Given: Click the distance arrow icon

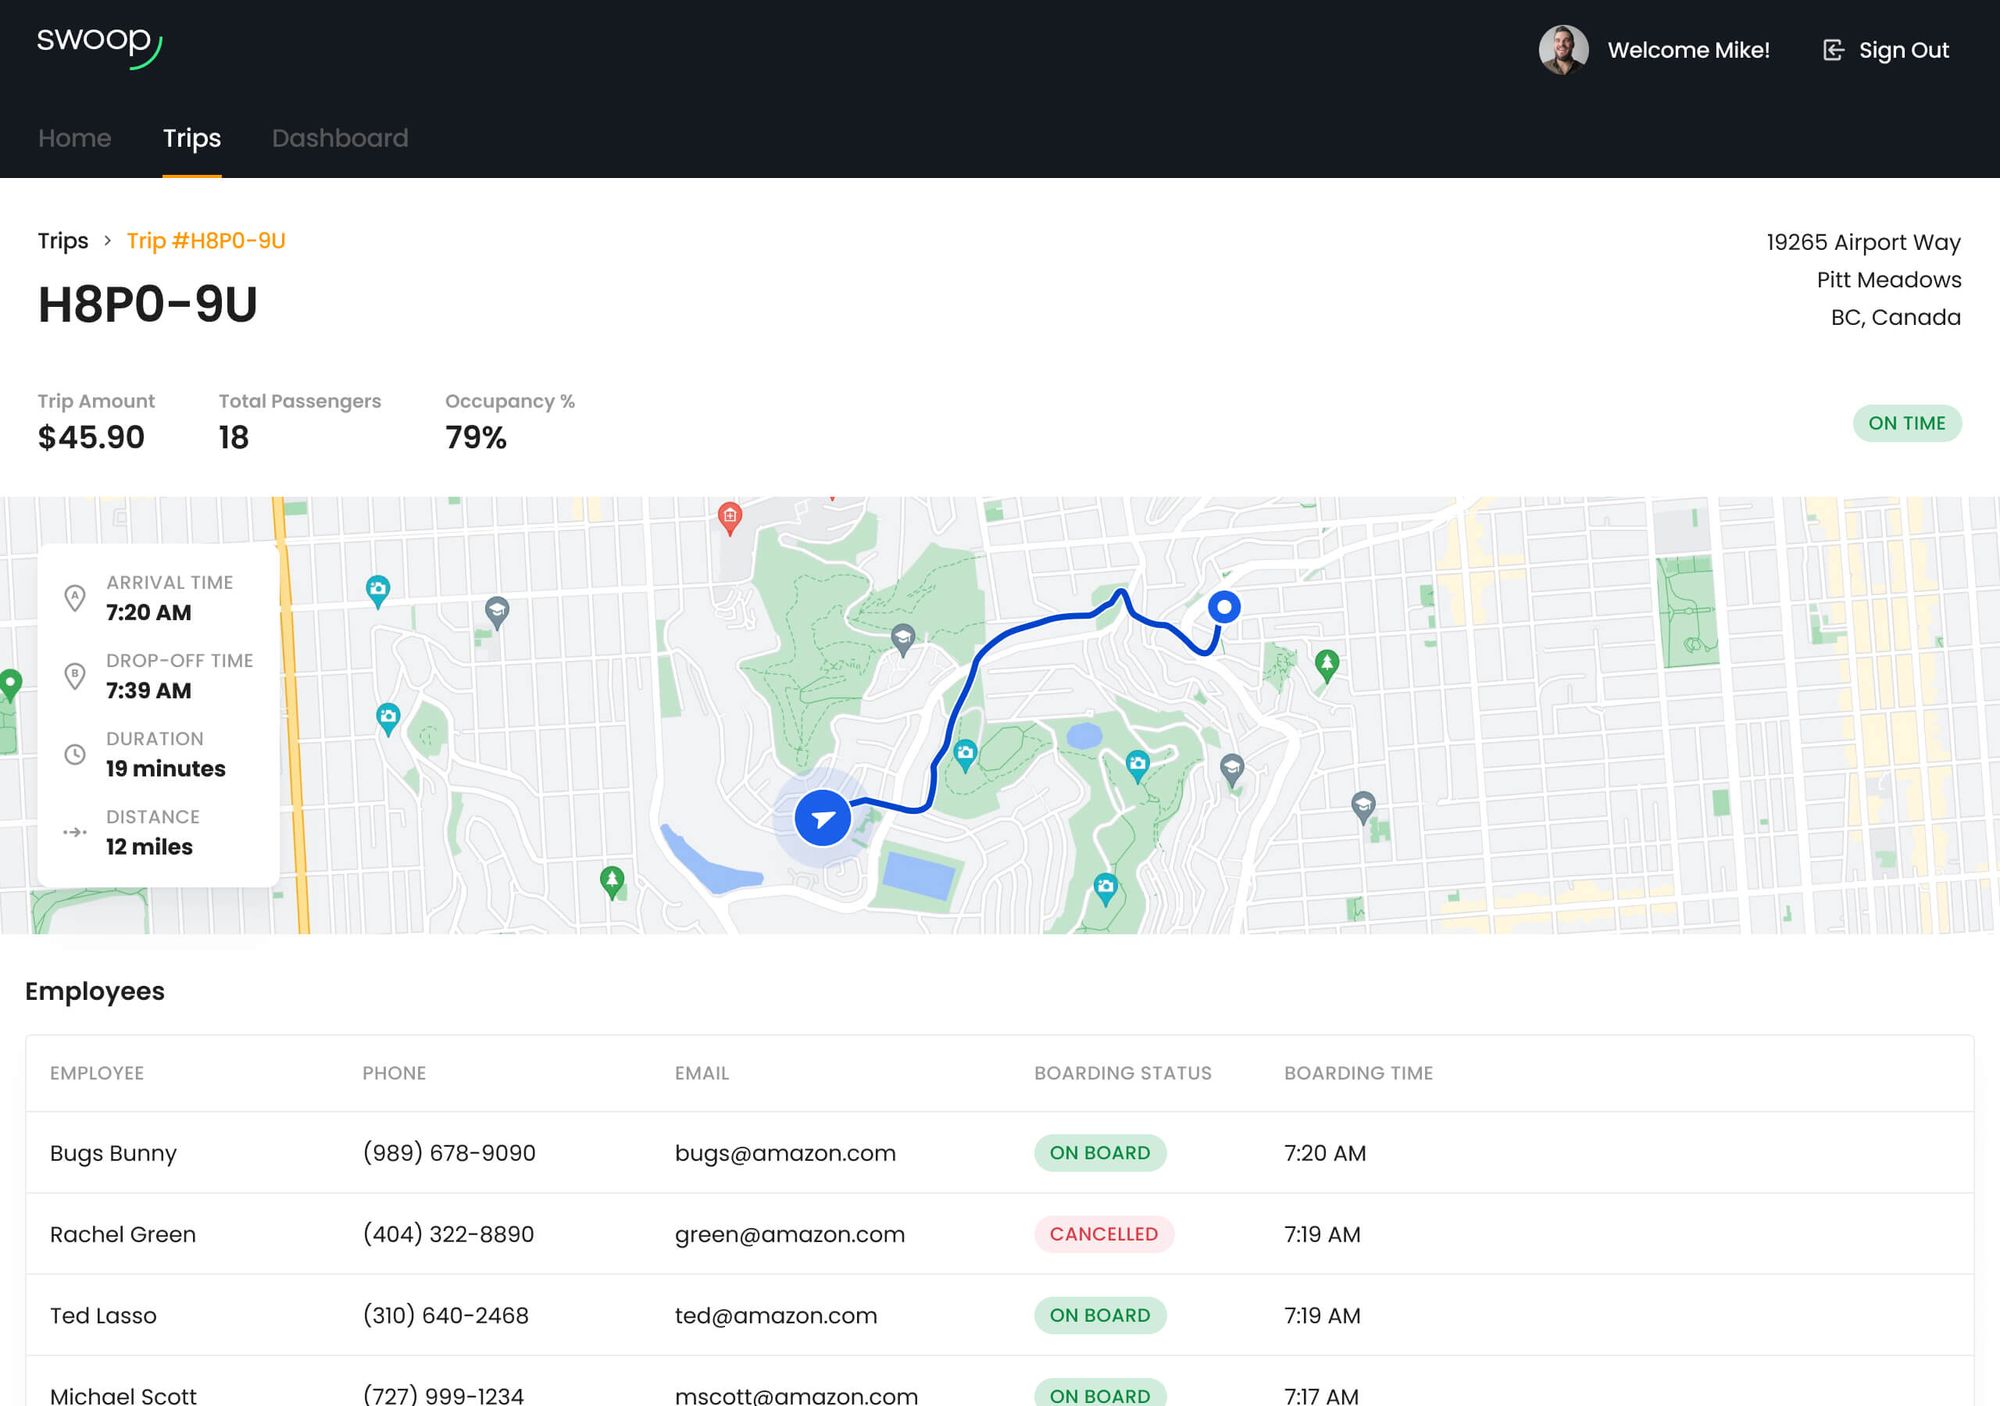Looking at the screenshot, I should 74,832.
